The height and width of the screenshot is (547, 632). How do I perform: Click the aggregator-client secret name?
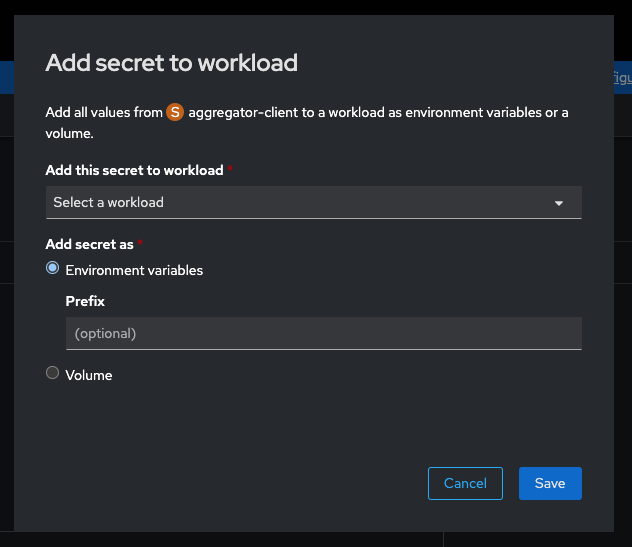tap(243, 112)
